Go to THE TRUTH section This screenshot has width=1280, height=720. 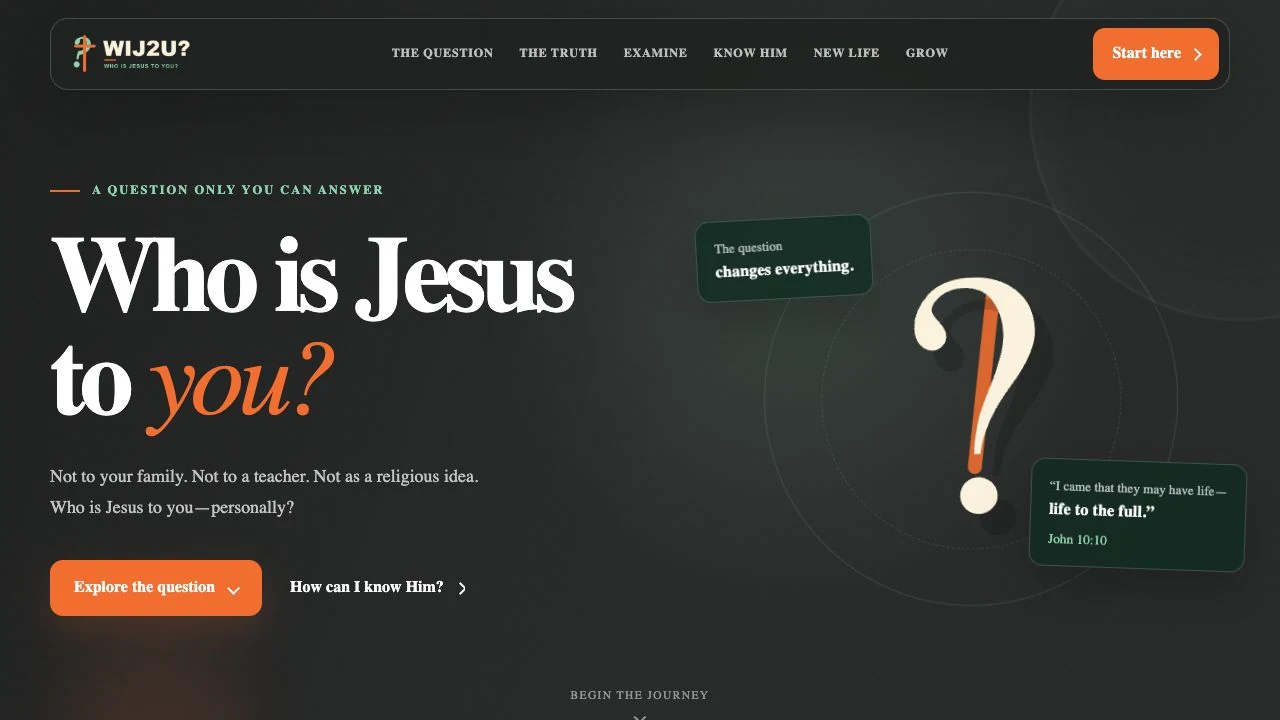point(558,53)
